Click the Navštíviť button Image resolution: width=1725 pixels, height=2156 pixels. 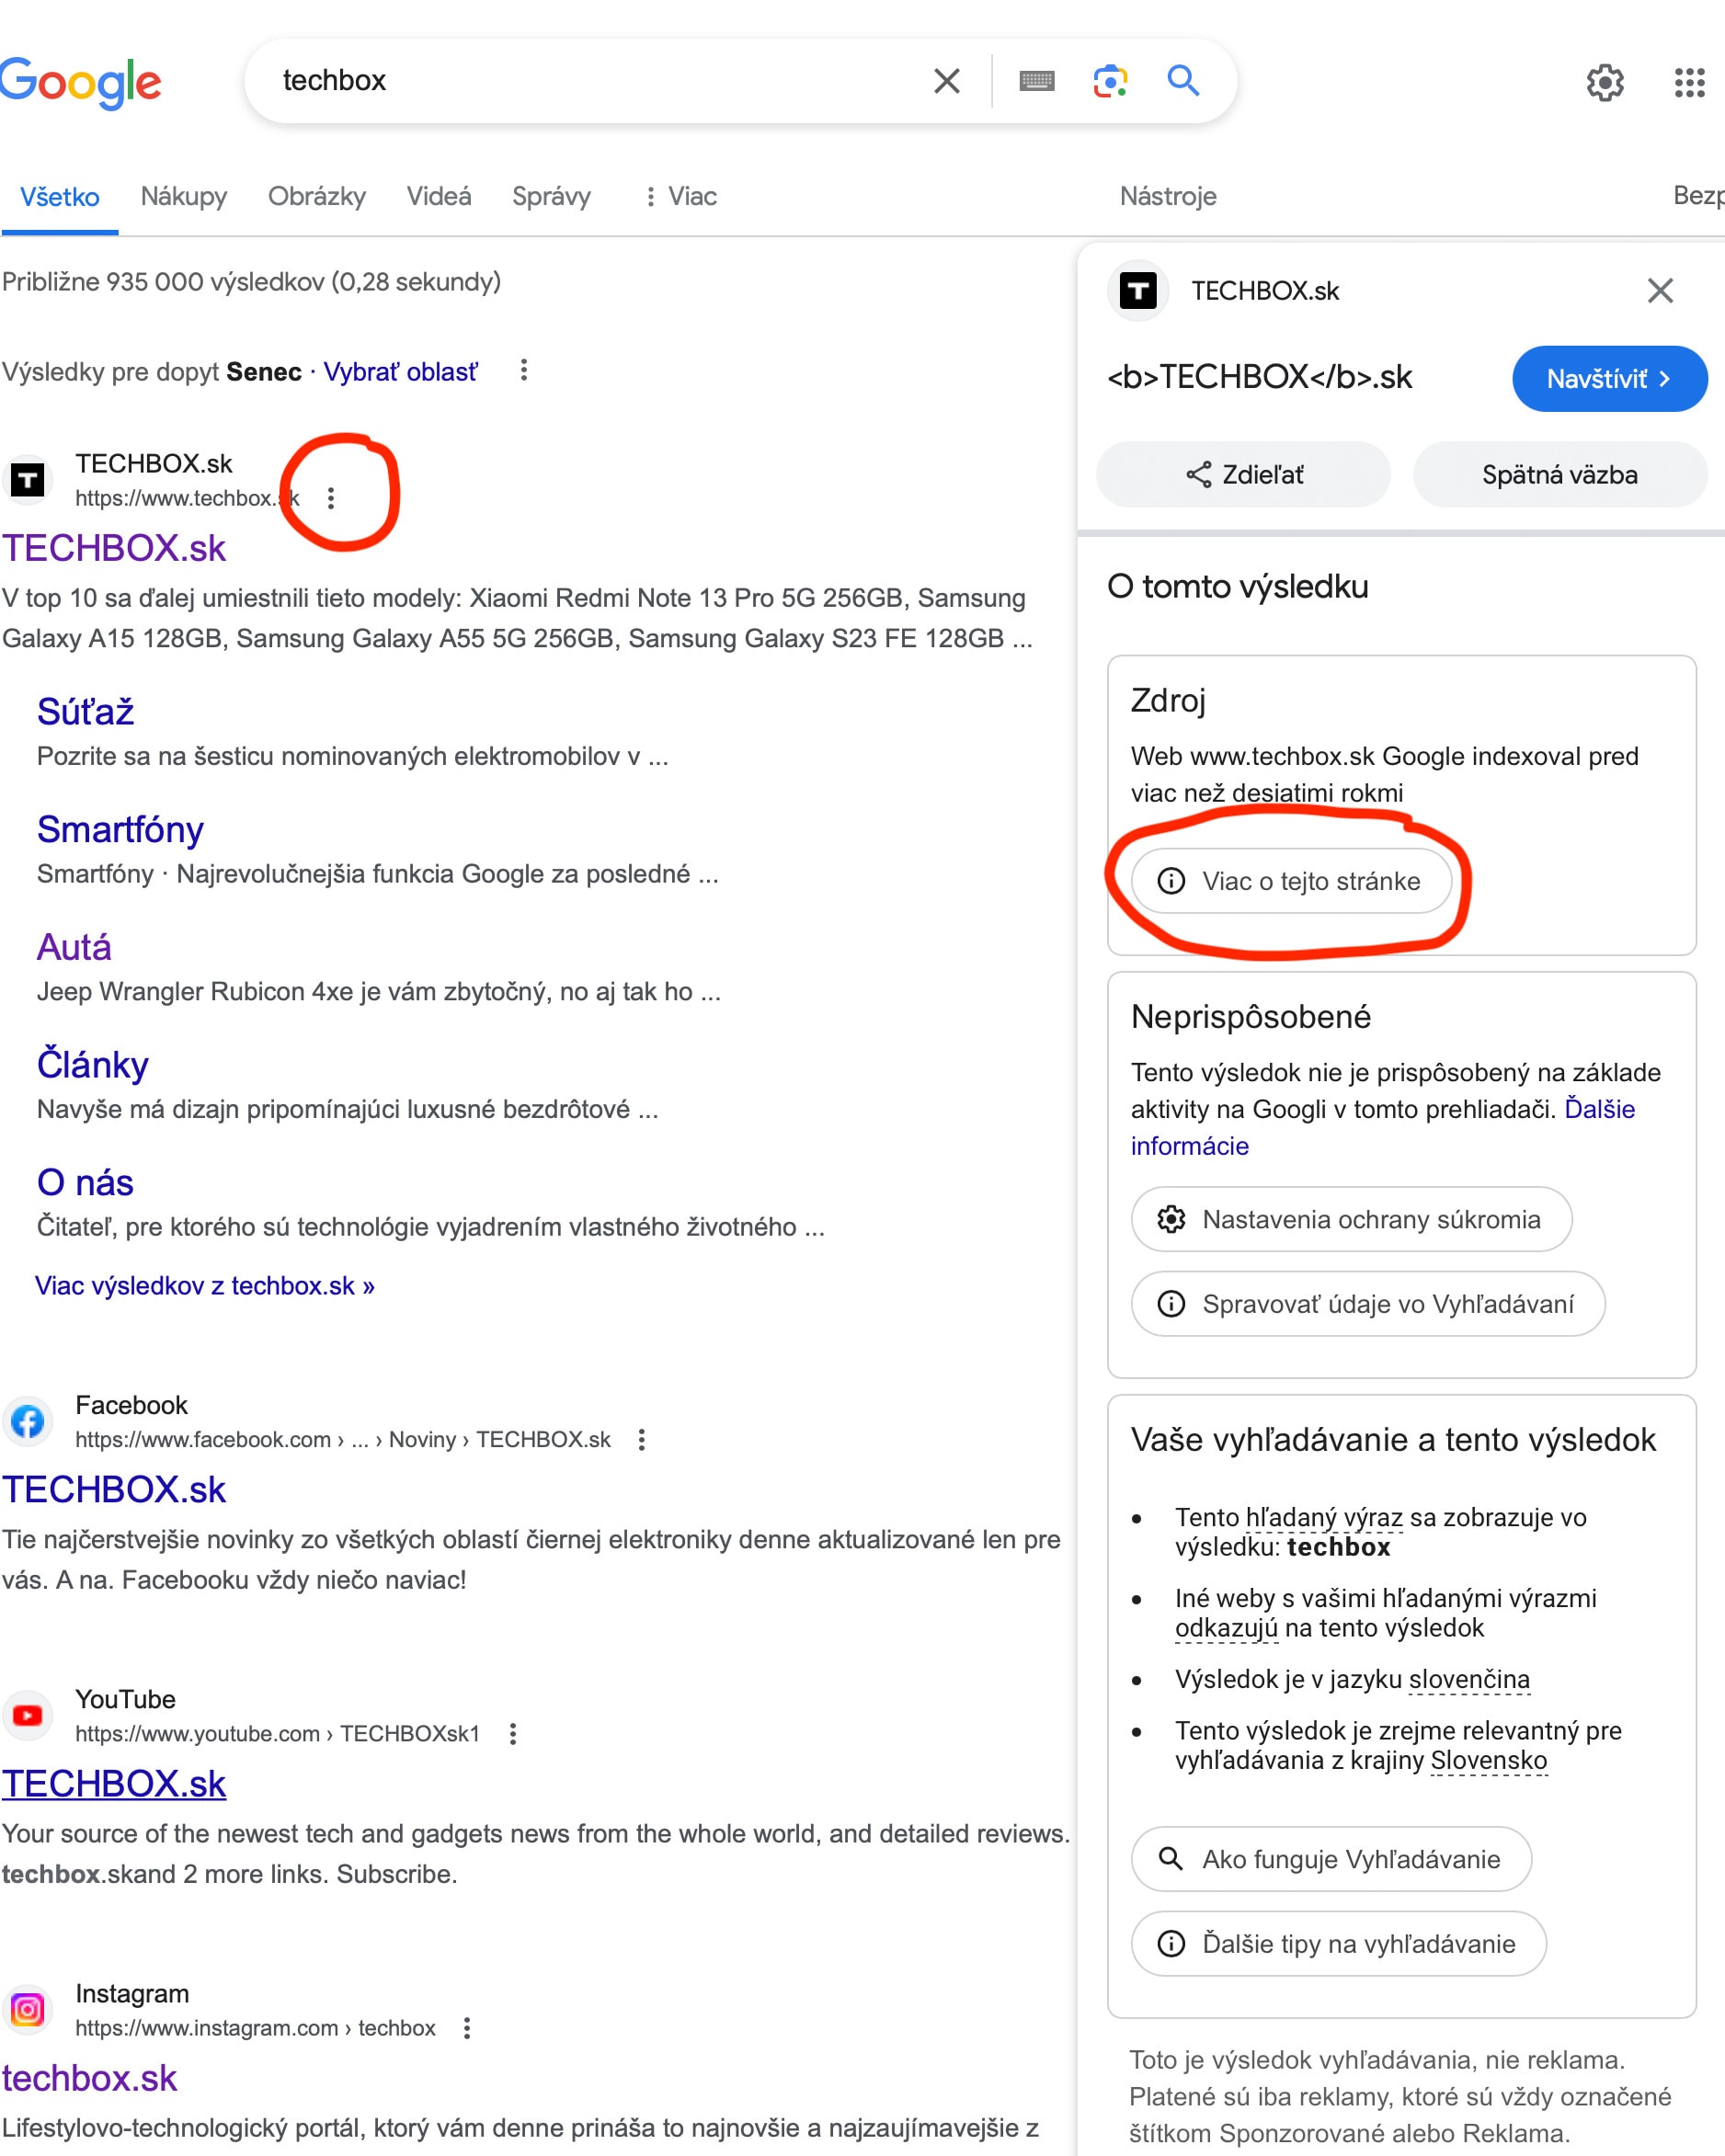point(1609,379)
